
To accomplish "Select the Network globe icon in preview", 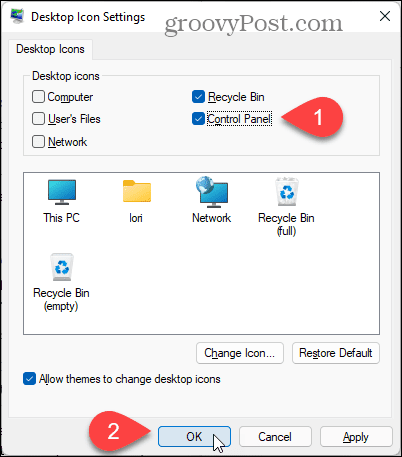I will pos(212,191).
